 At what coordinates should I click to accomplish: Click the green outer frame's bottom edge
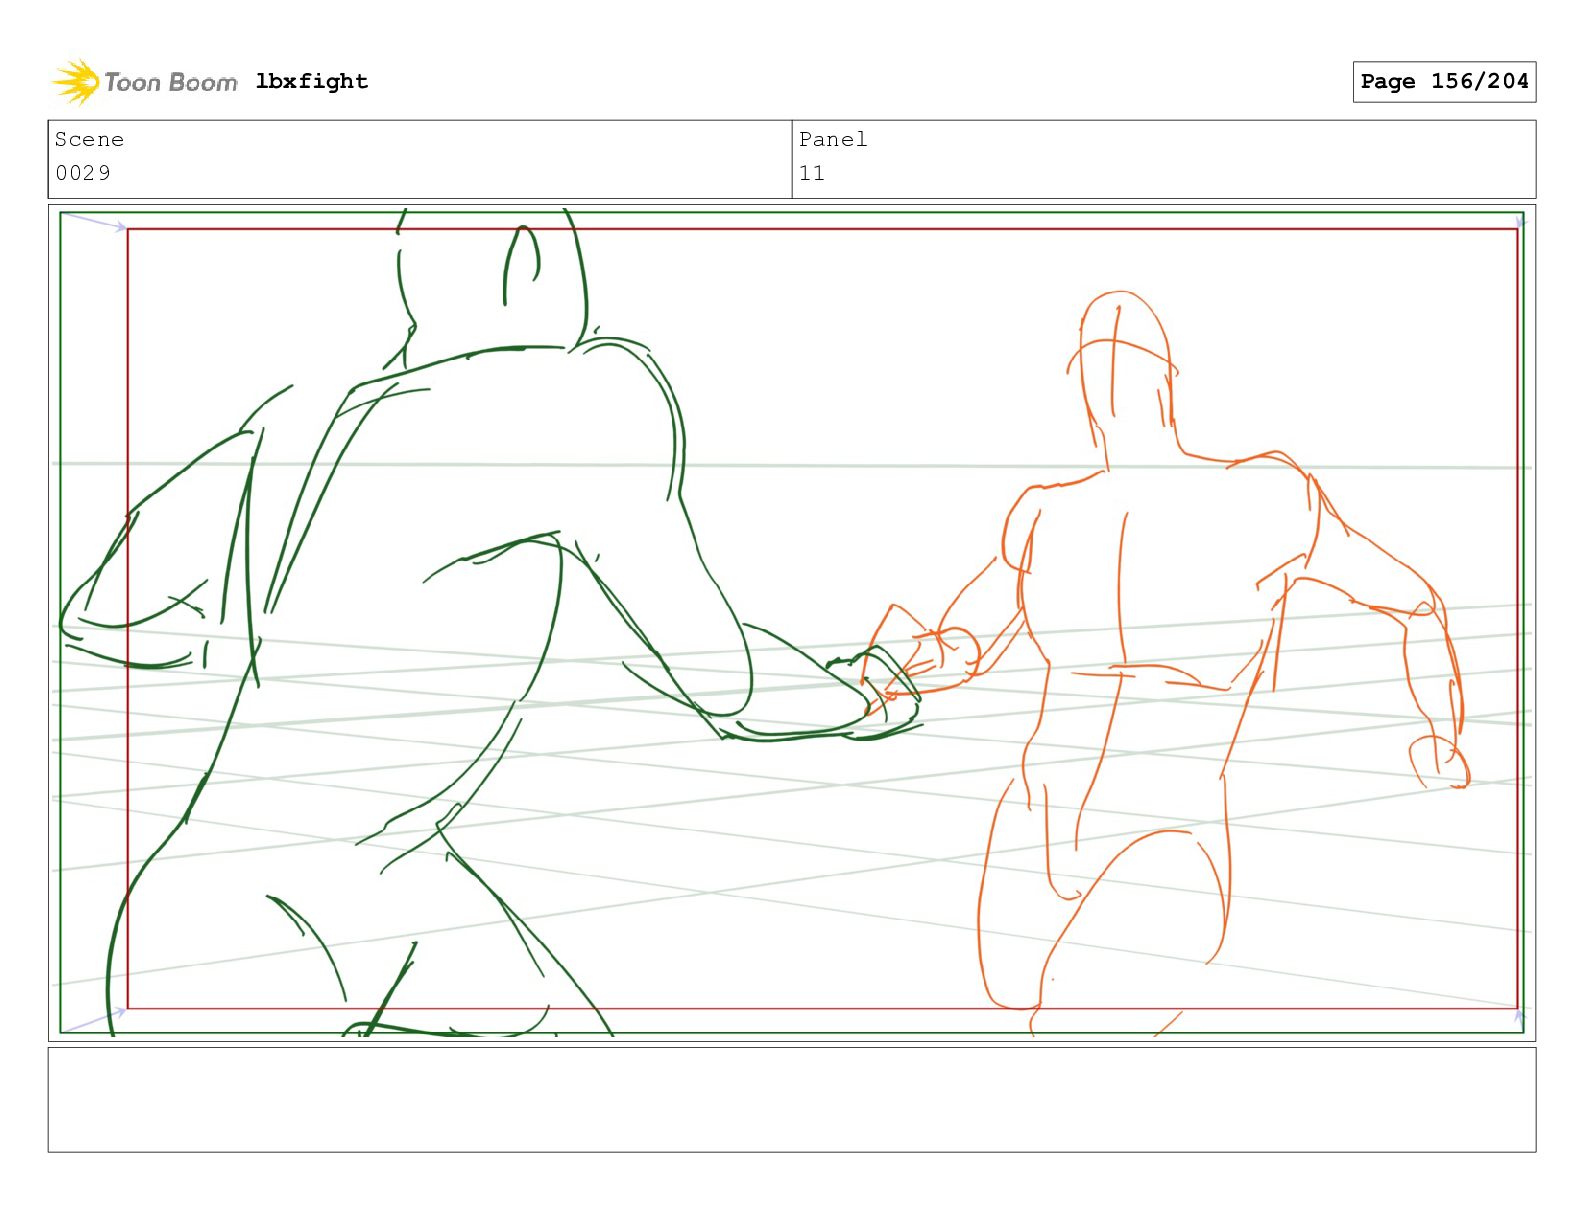point(792,1033)
